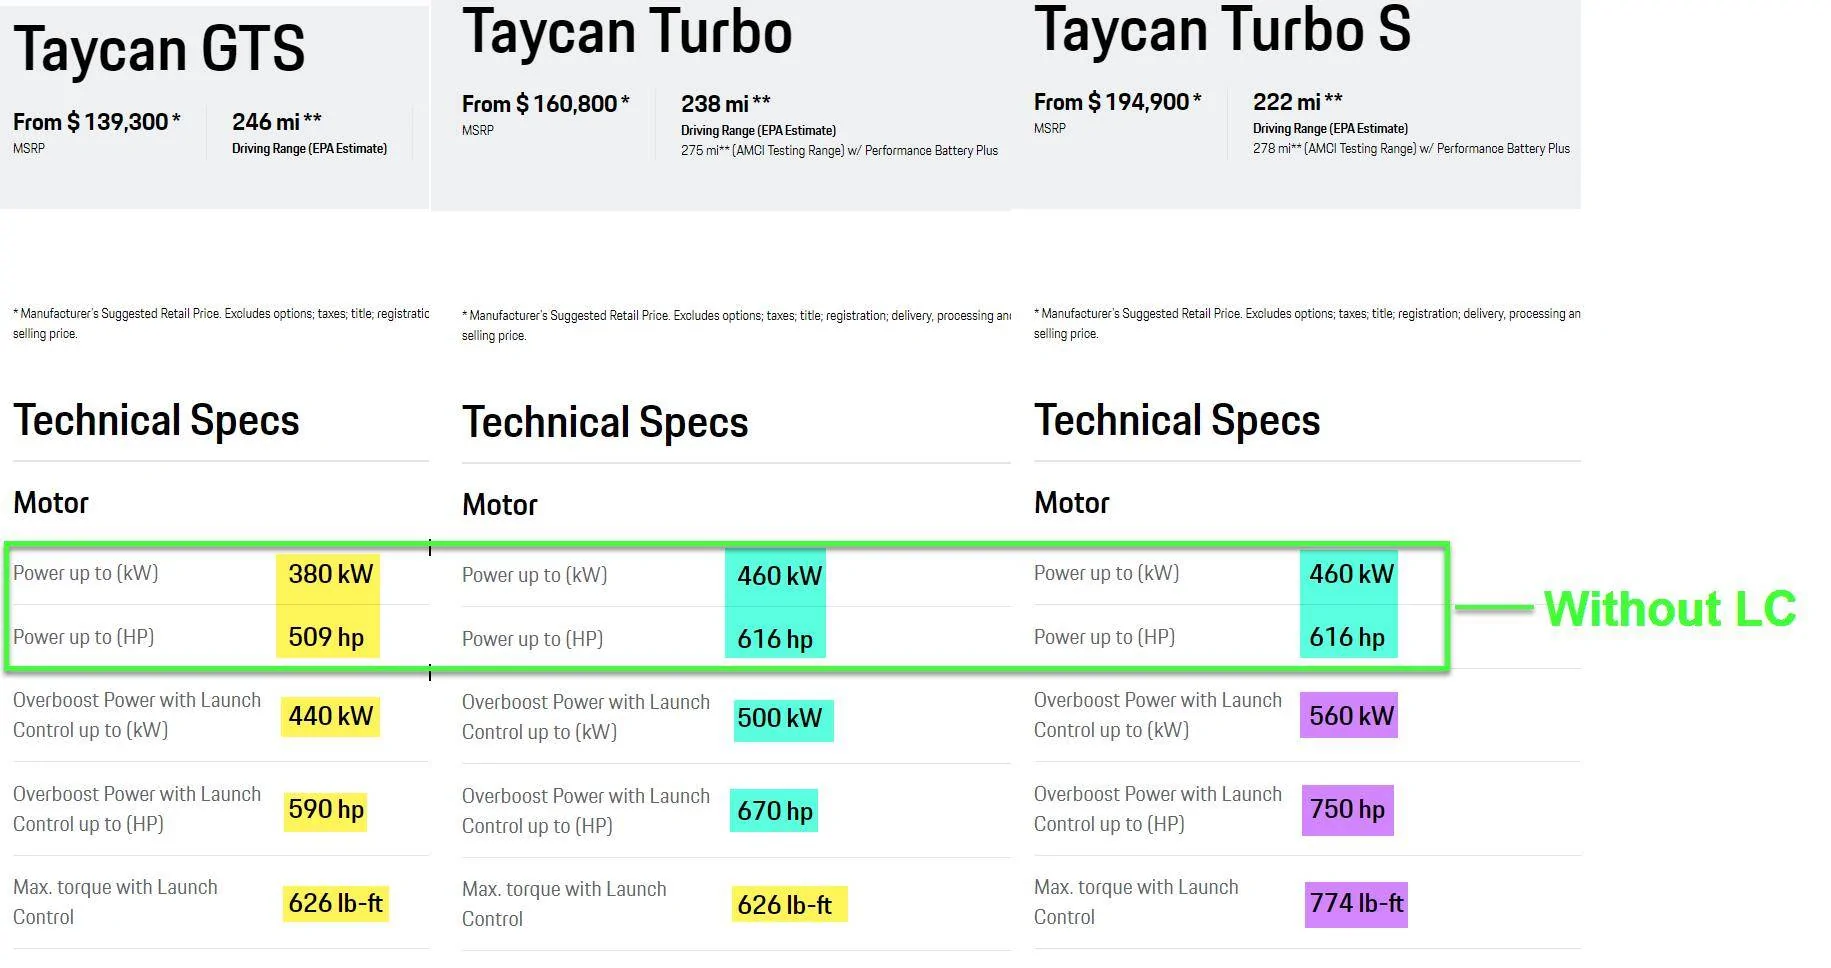Click the Turbo S 774 lb-ft torque value
Viewport: 1831px width, 968px height.
[x=1356, y=903]
